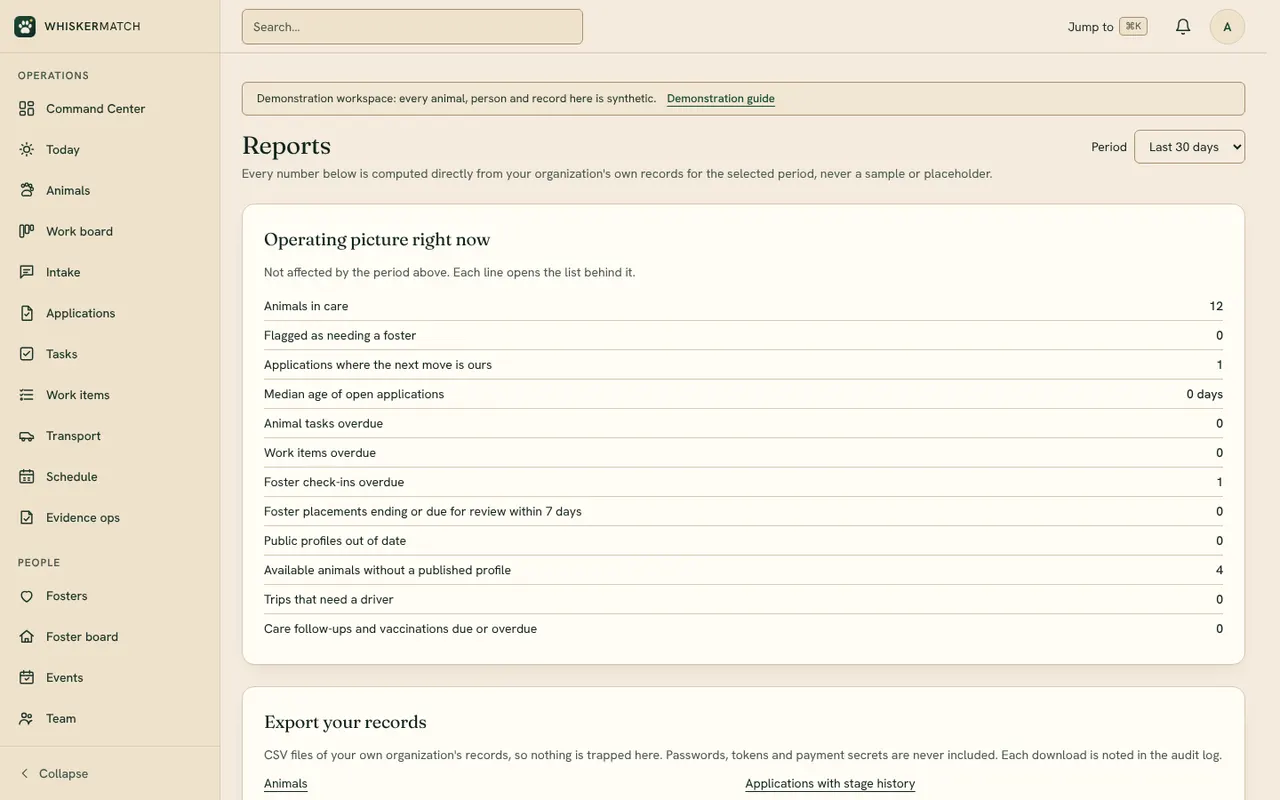Click the Animals paw icon in sidebar

click(27, 190)
